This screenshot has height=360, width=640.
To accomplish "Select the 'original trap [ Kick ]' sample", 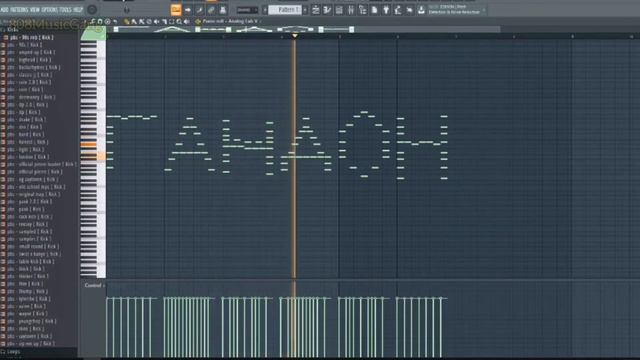I will [x=33, y=195].
